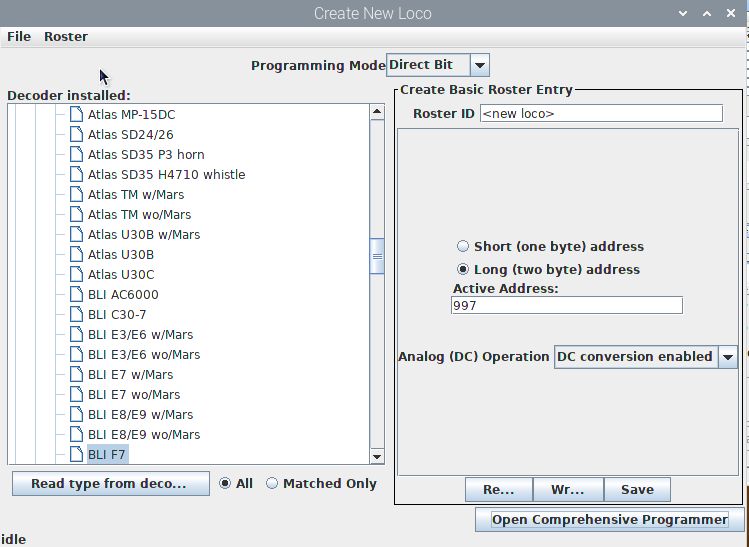Click the file icon beside BLI E8/E9 w/Mars
This screenshot has width=749, height=547.
point(76,415)
